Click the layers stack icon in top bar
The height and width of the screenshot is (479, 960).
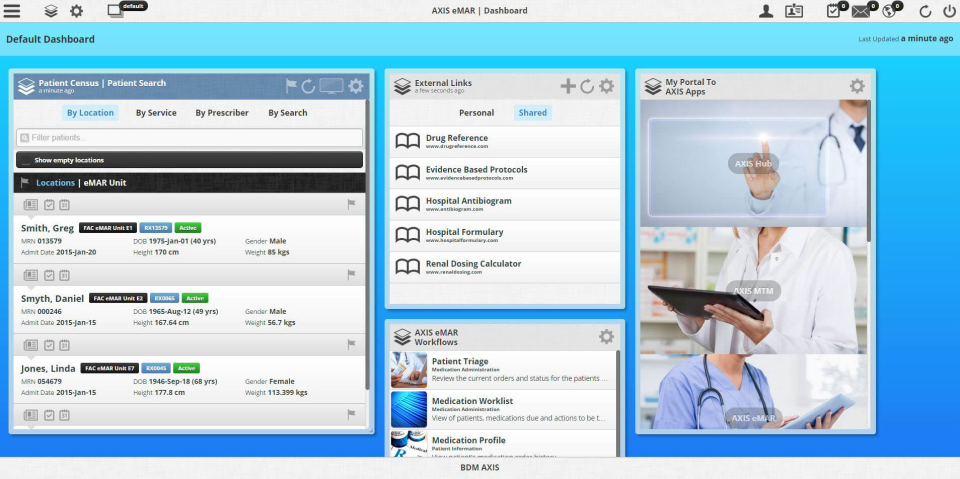(x=51, y=11)
